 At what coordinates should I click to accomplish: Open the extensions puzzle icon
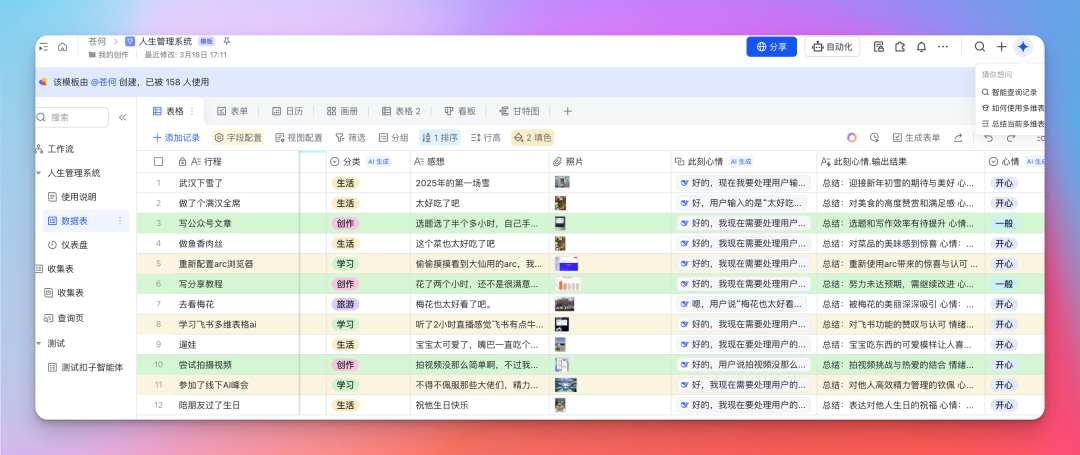point(900,47)
